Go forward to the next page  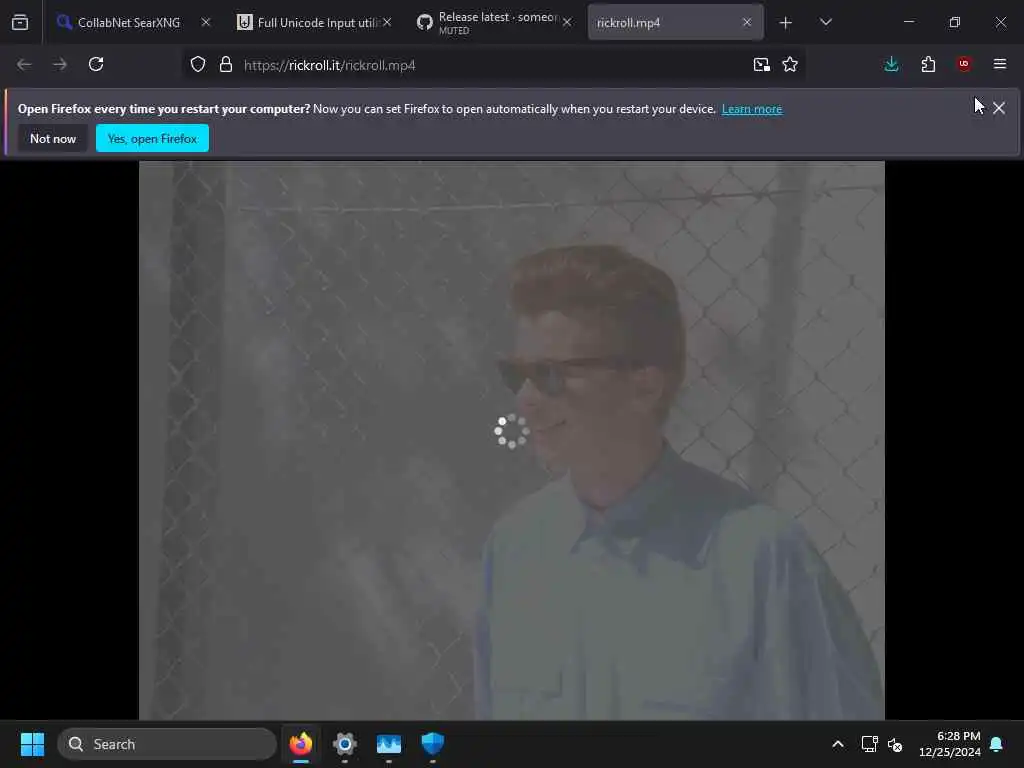pos(60,65)
